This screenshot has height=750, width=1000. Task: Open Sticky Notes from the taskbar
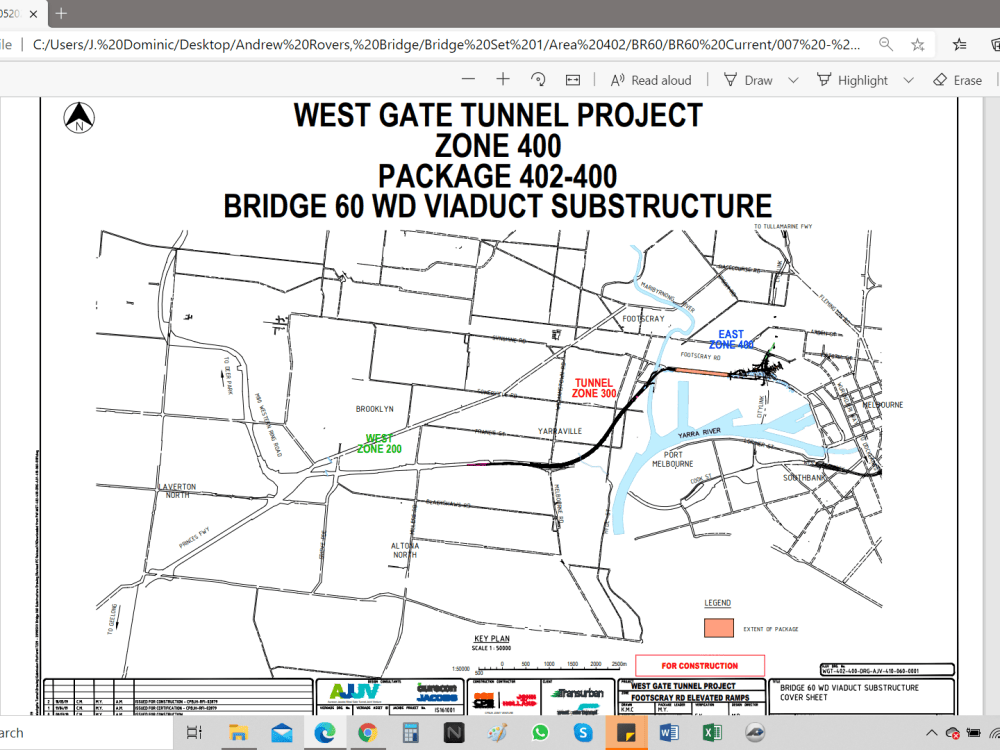point(626,733)
